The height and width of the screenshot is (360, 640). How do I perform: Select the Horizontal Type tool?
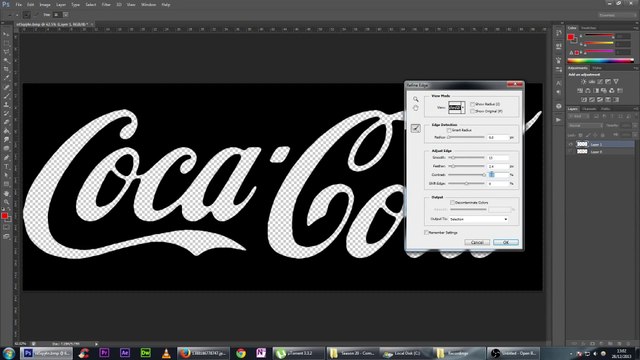click(x=6, y=166)
